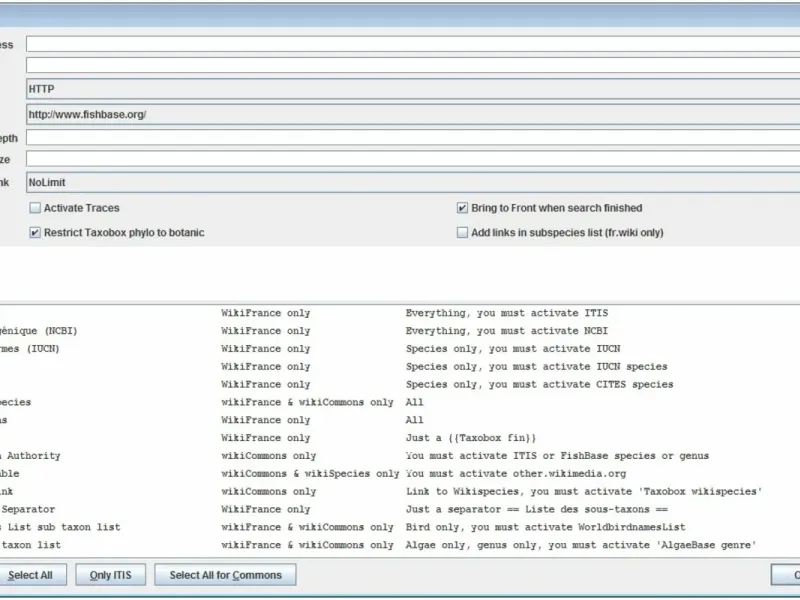Enable the Activate Traces checkbox
The width and height of the screenshot is (800, 600).
(x=35, y=208)
